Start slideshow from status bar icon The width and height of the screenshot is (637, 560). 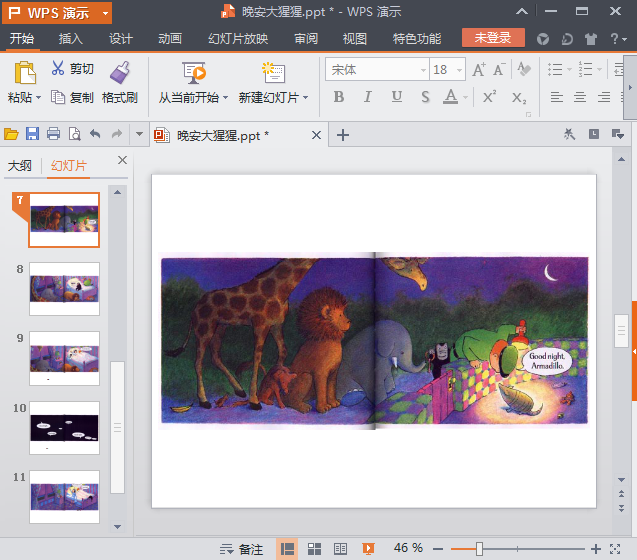(368, 549)
